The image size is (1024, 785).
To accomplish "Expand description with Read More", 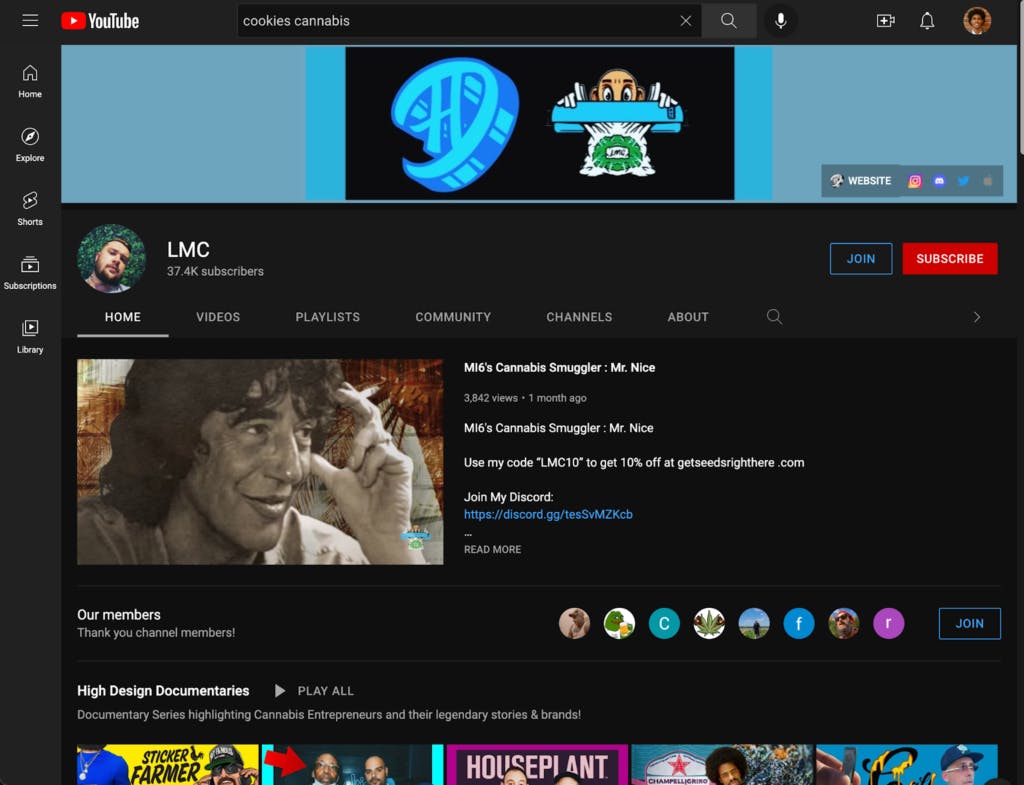I will pyautogui.click(x=492, y=550).
